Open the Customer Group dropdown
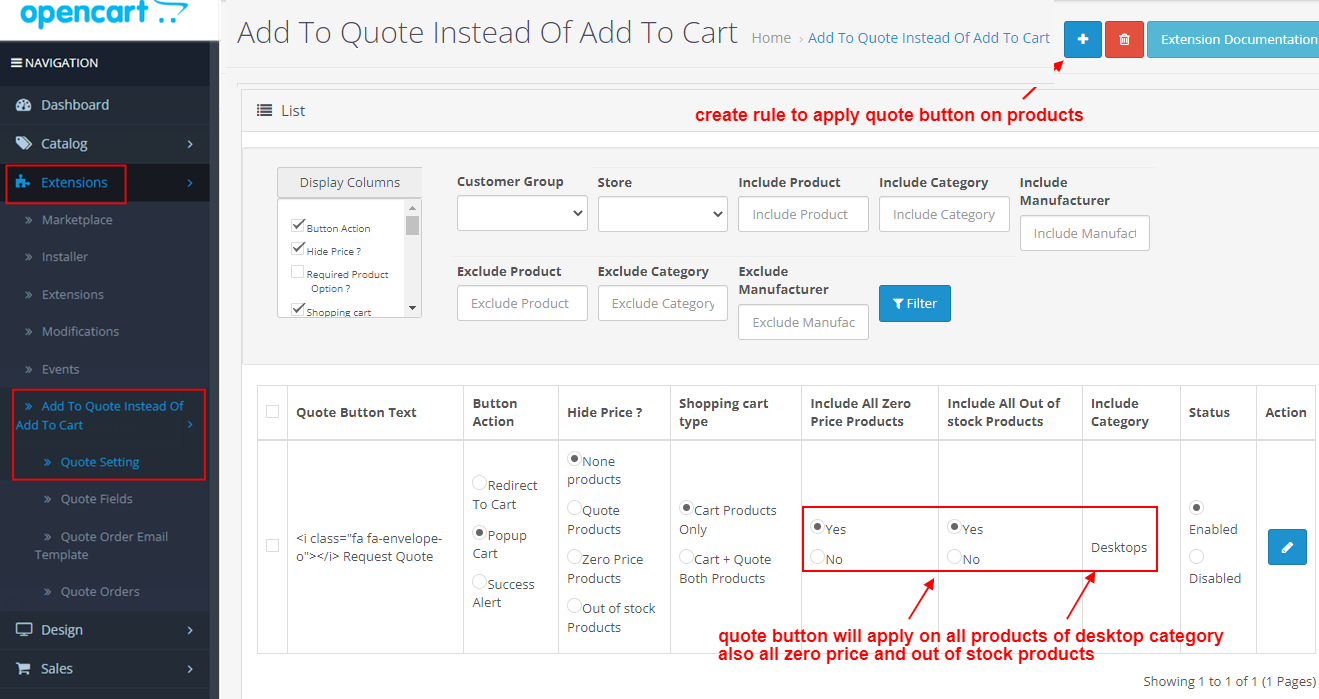This screenshot has width=1319, height=699. click(x=521, y=213)
